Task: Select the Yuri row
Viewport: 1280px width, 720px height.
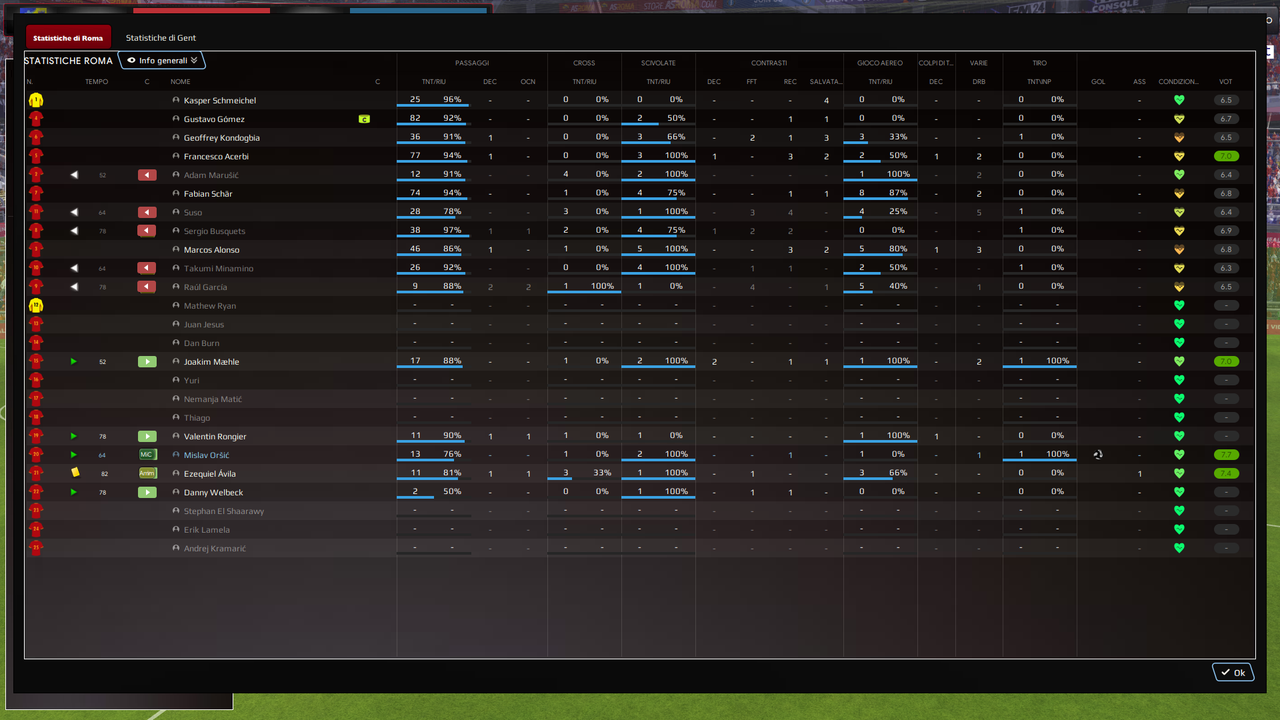Action: [640, 380]
